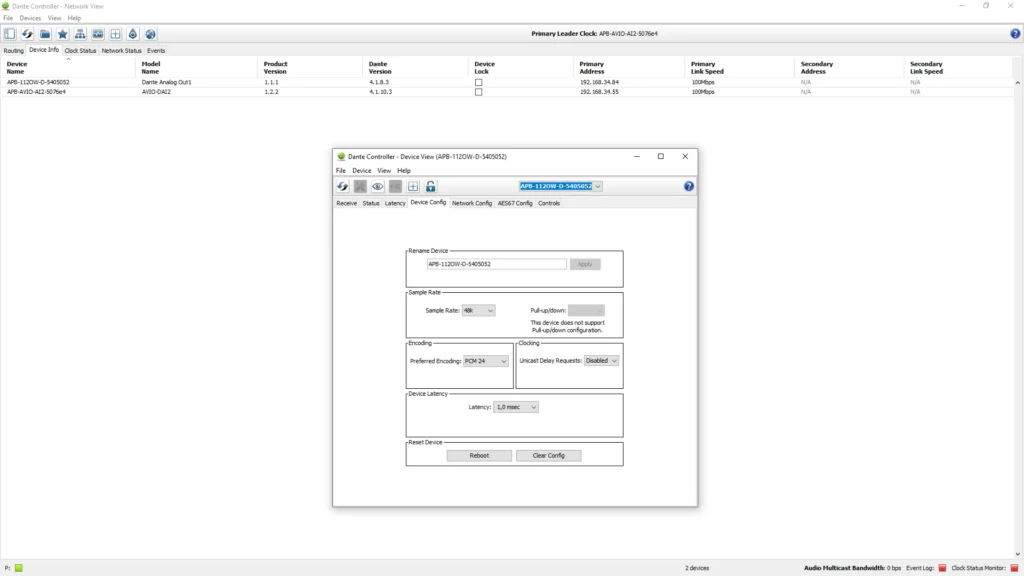Viewport: 1024px width, 576px height.
Task: Click the plus grid icon in Device View toolbar
Action: pos(413,187)
